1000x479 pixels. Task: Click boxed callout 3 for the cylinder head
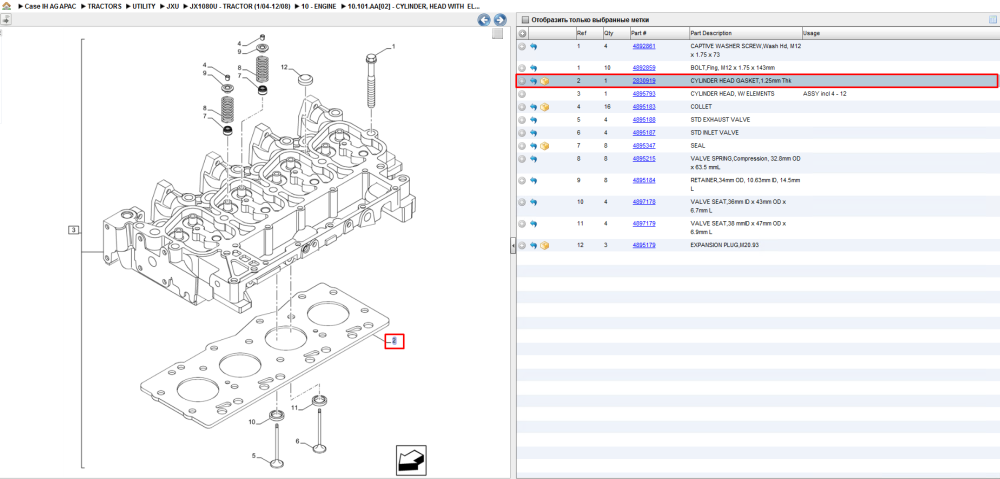73,230
